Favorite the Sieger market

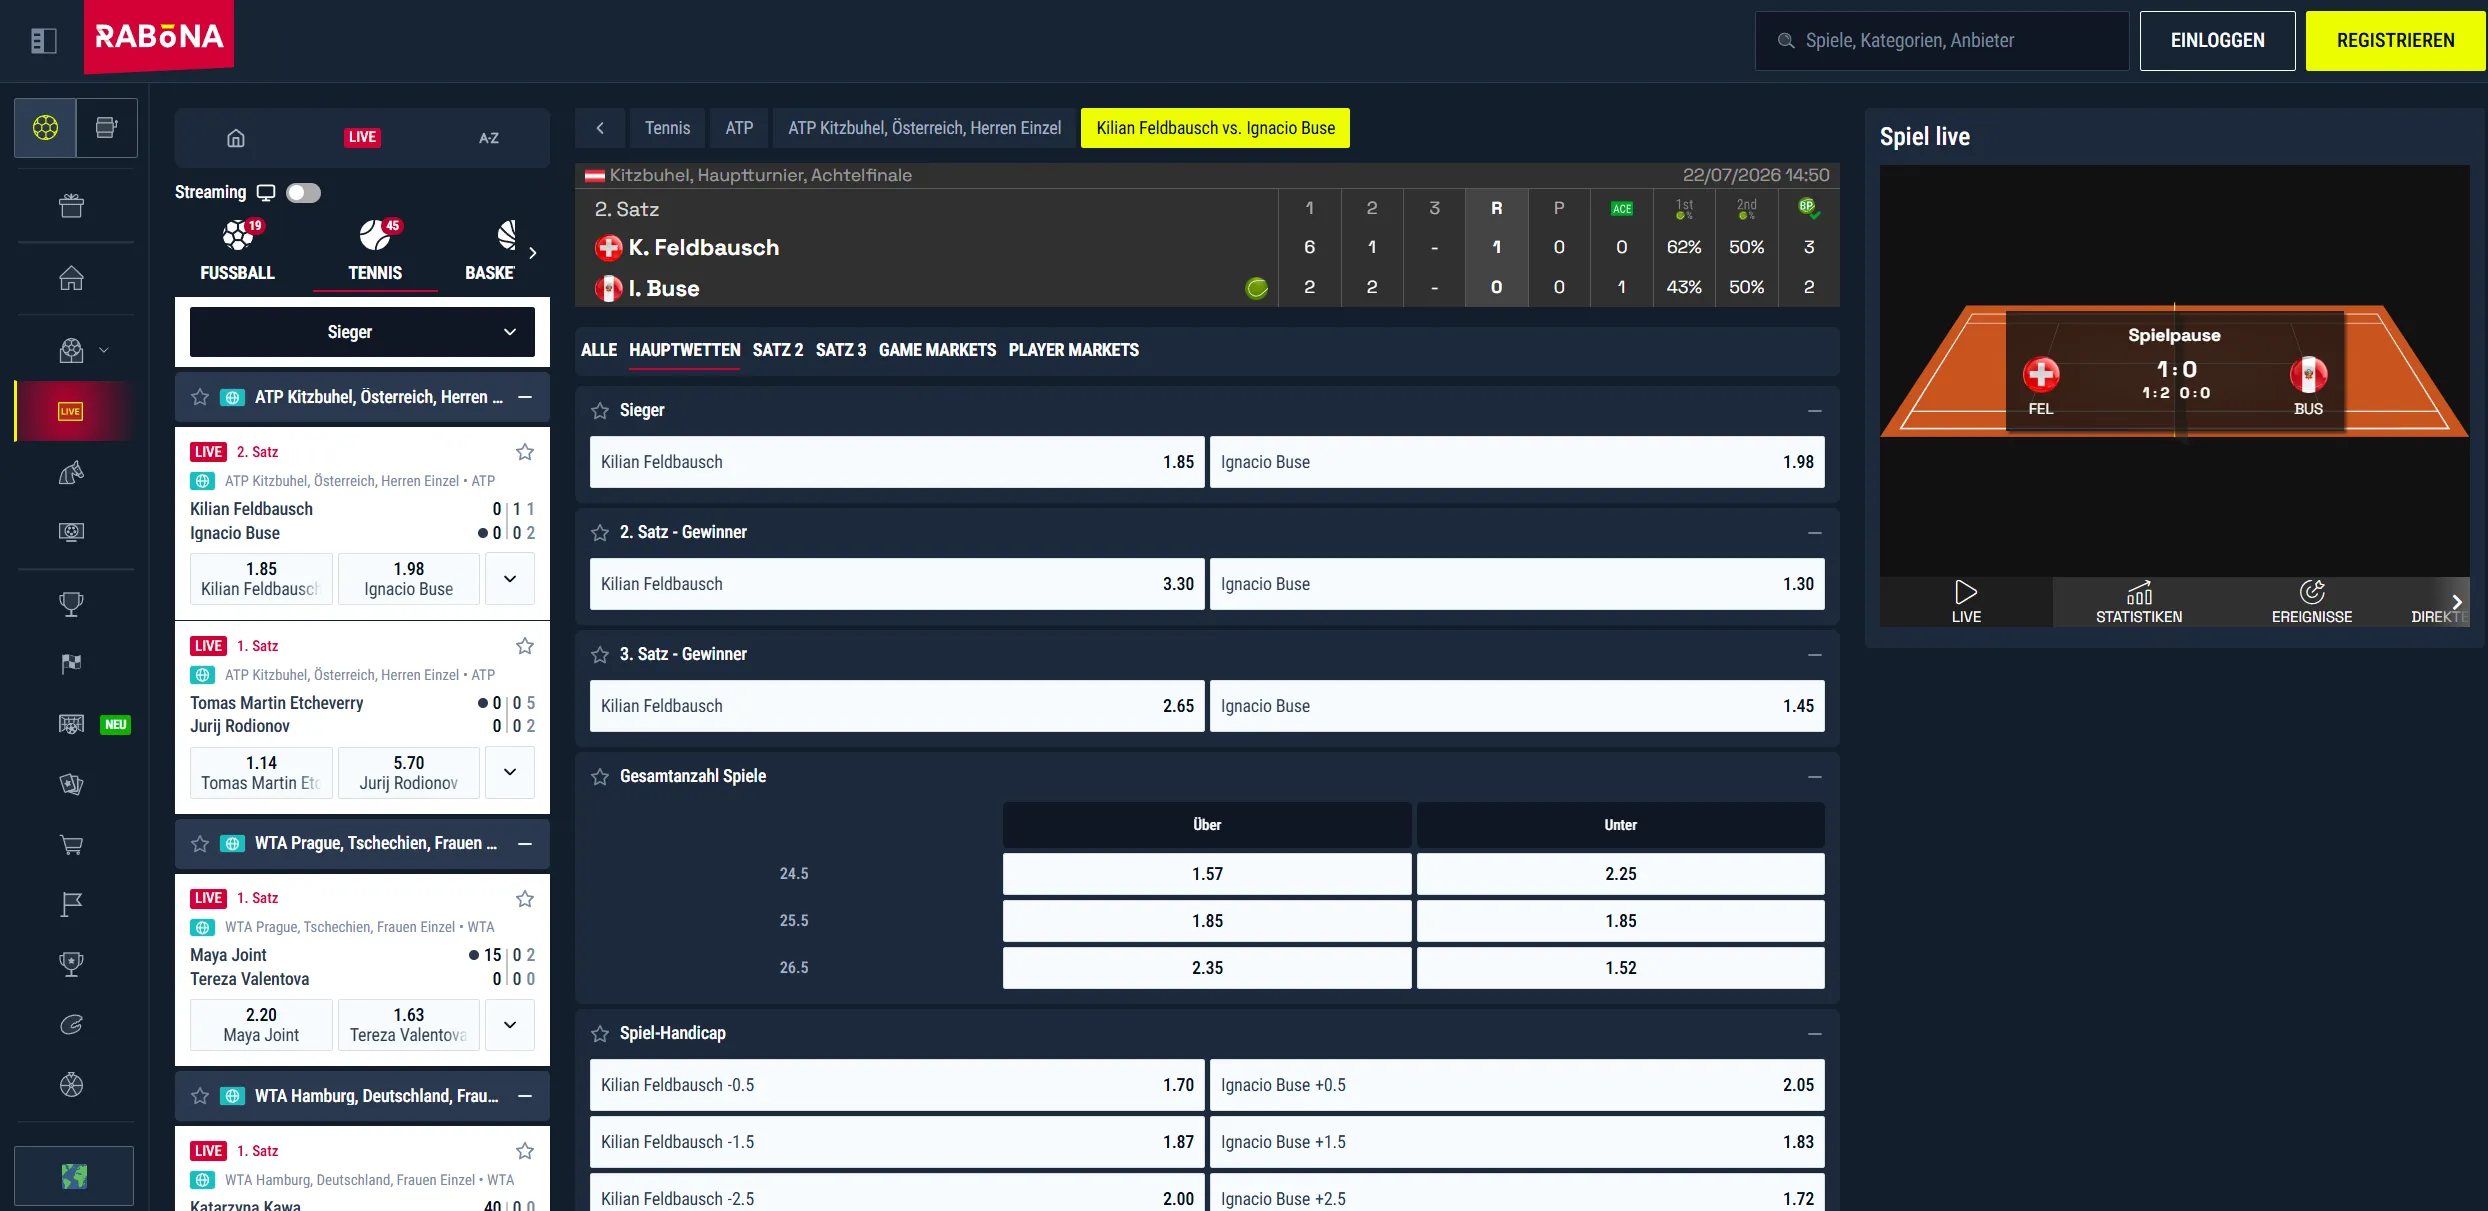(600, 411)
